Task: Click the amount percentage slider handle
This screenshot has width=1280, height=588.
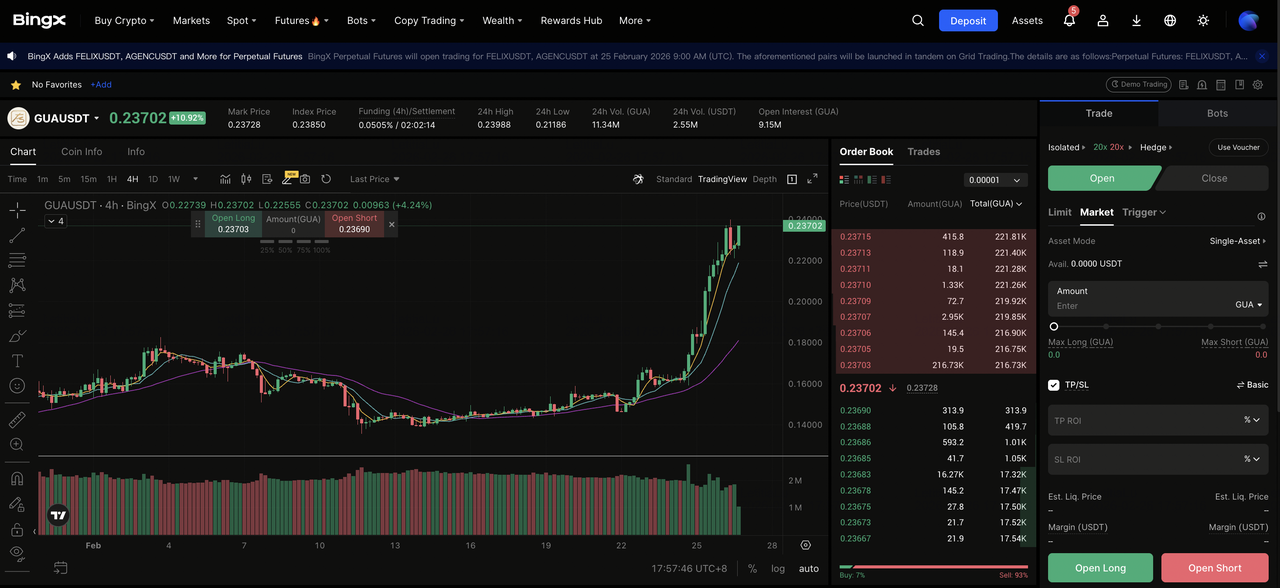Action: tap(1054, 326)
